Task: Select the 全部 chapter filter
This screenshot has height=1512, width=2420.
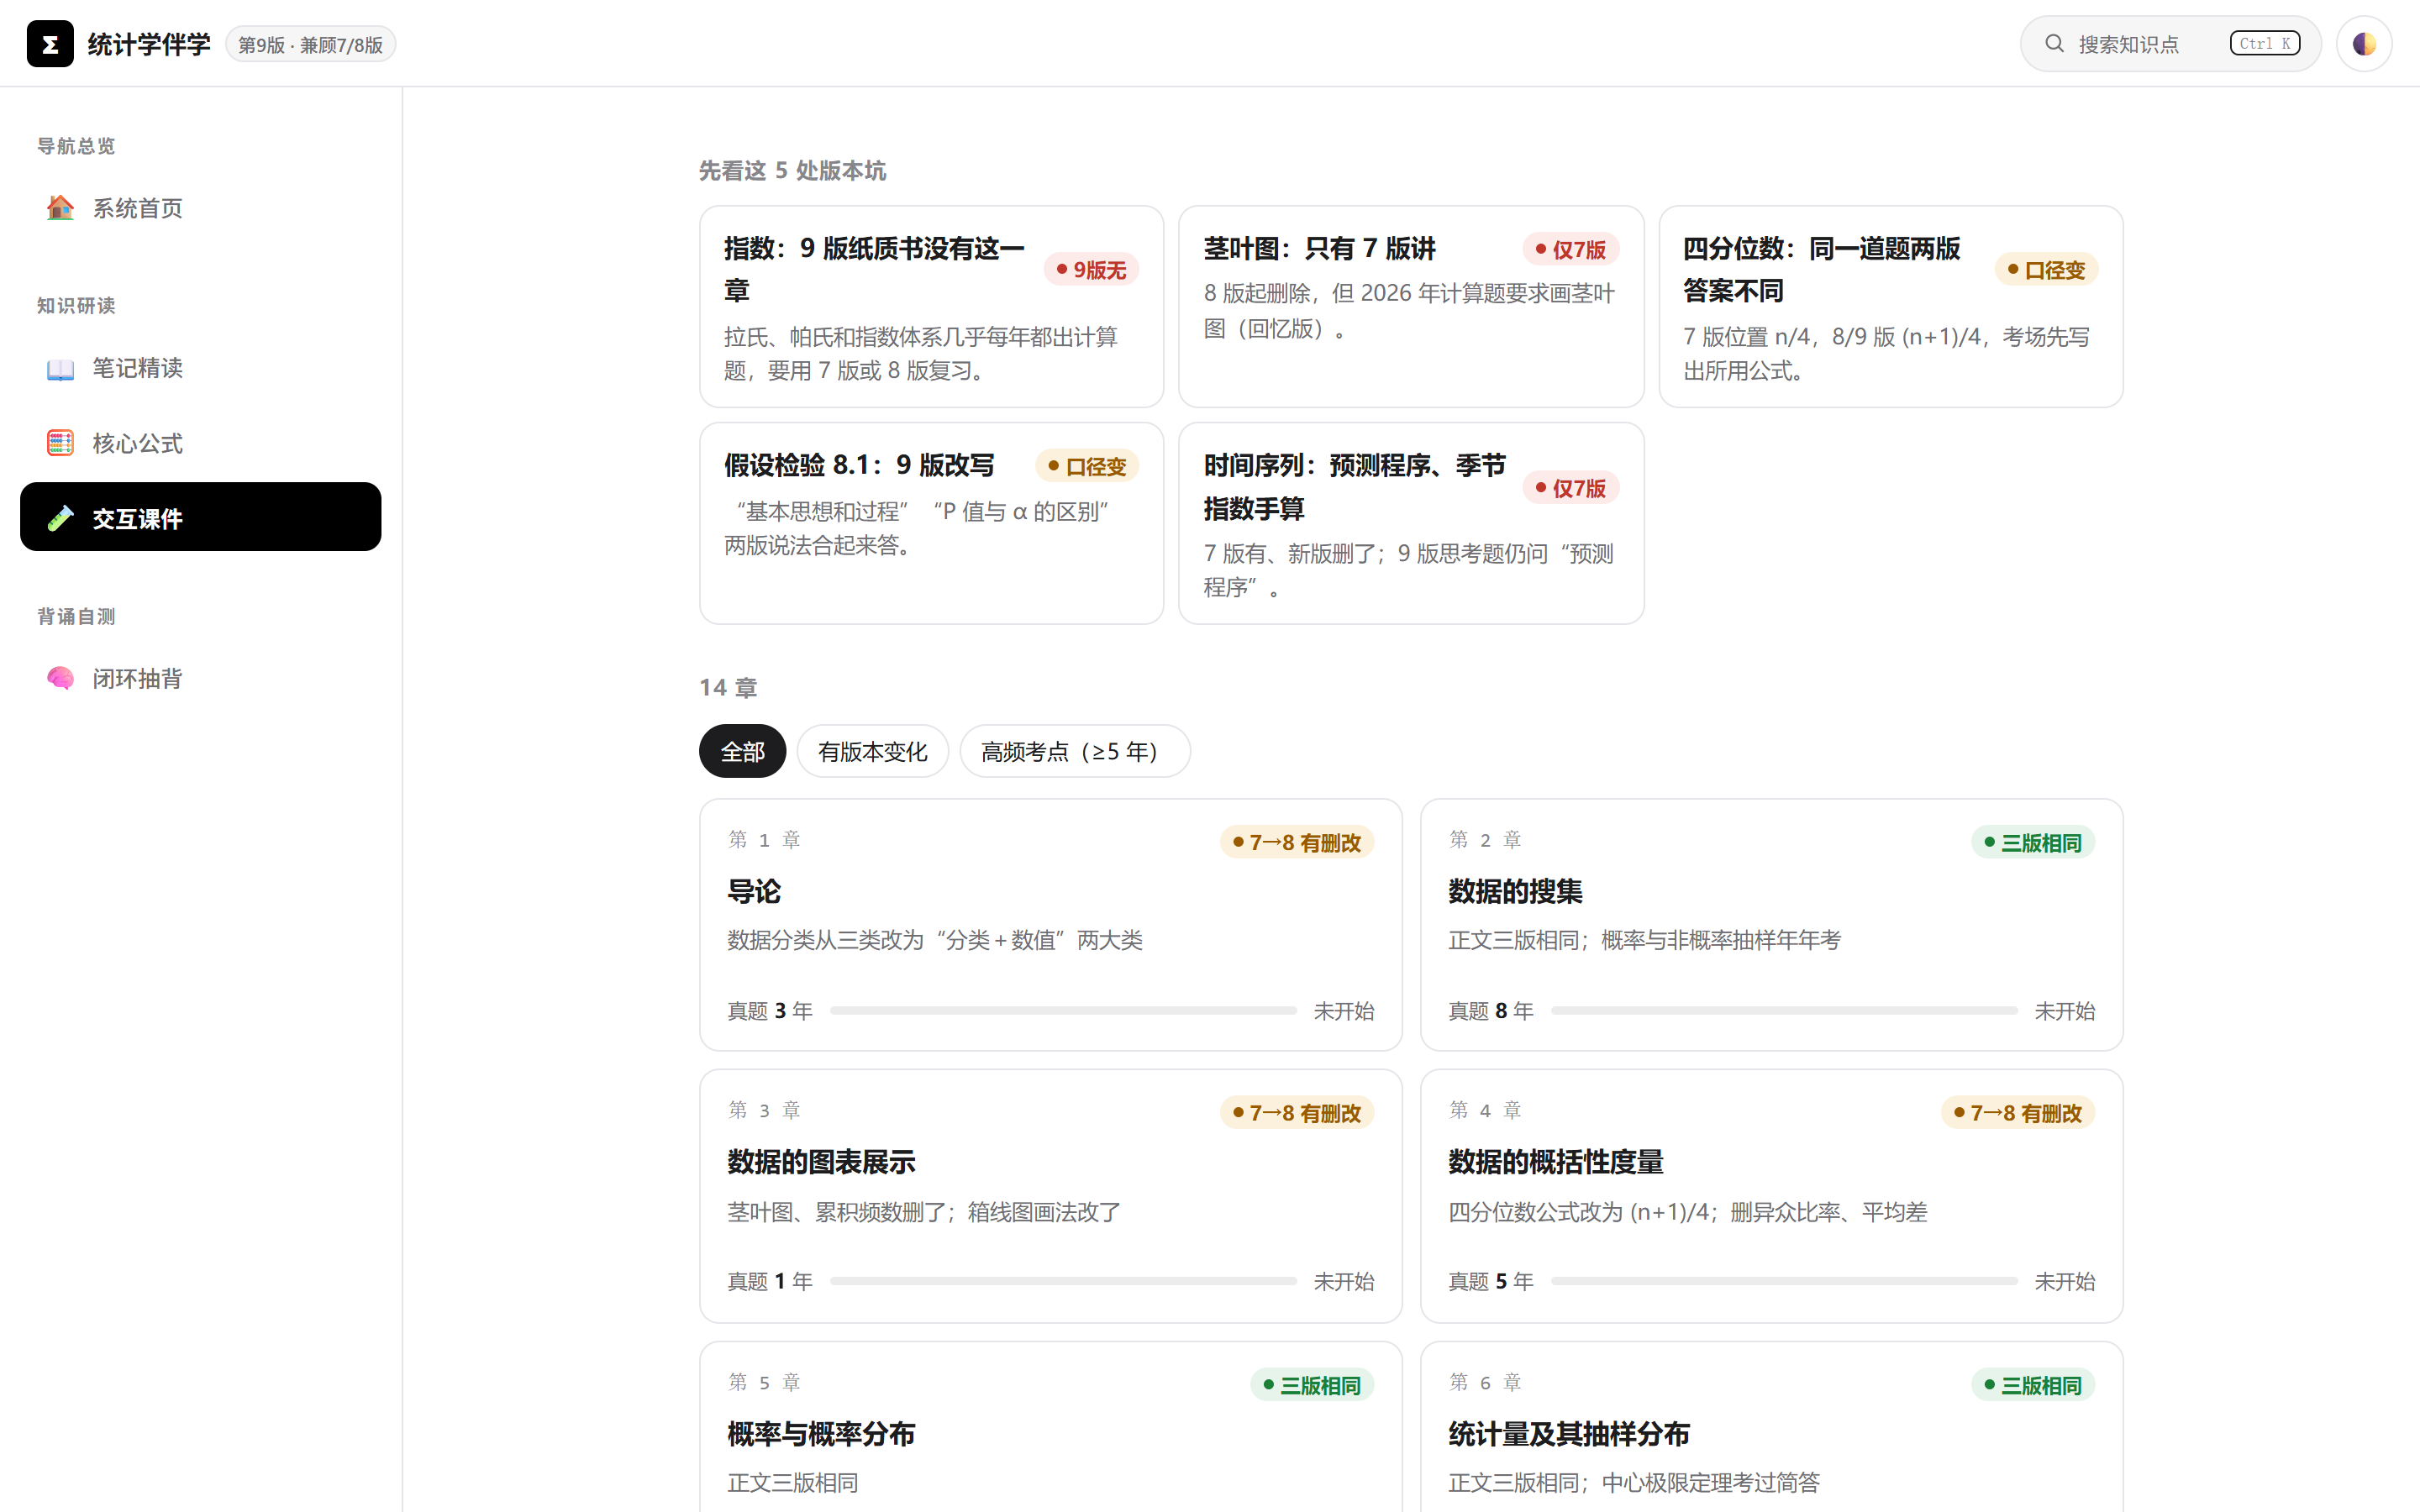Action: click(x=742, y=751)
